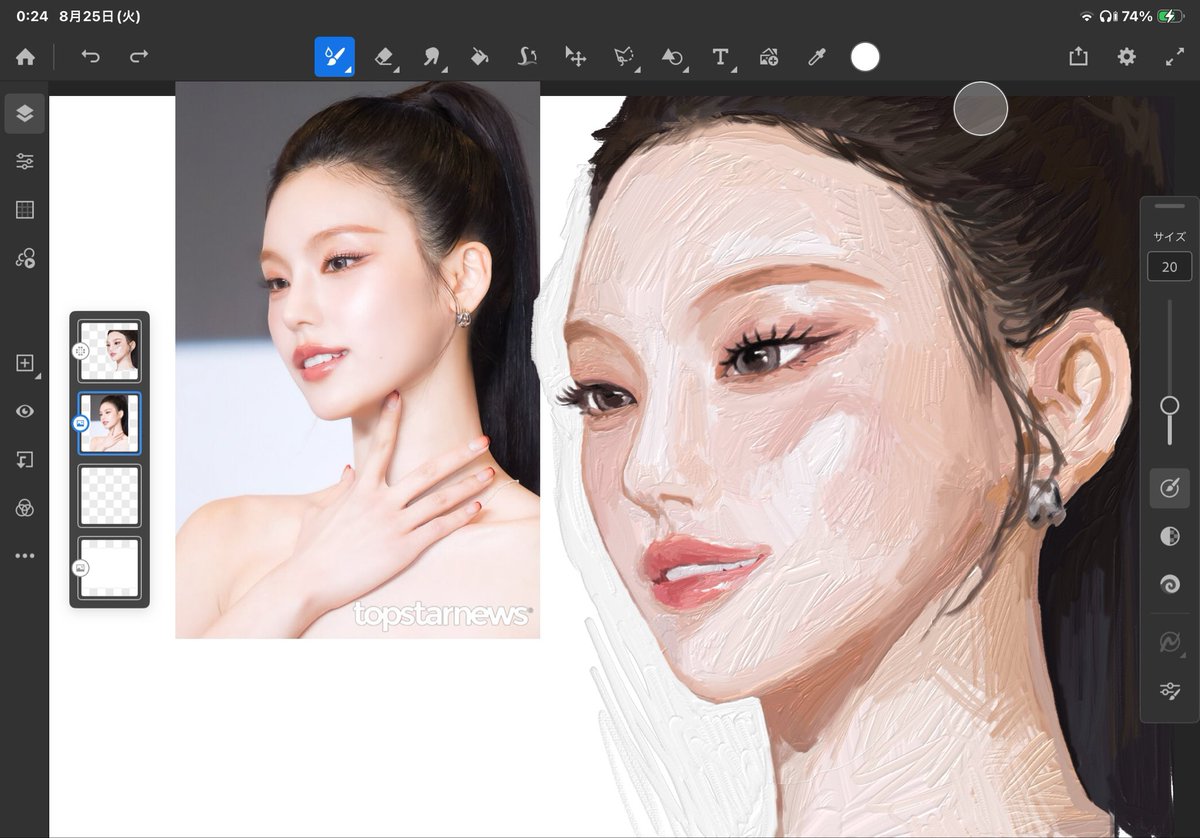Redo the undone action
1200x838 pixels.
(139, 57)
